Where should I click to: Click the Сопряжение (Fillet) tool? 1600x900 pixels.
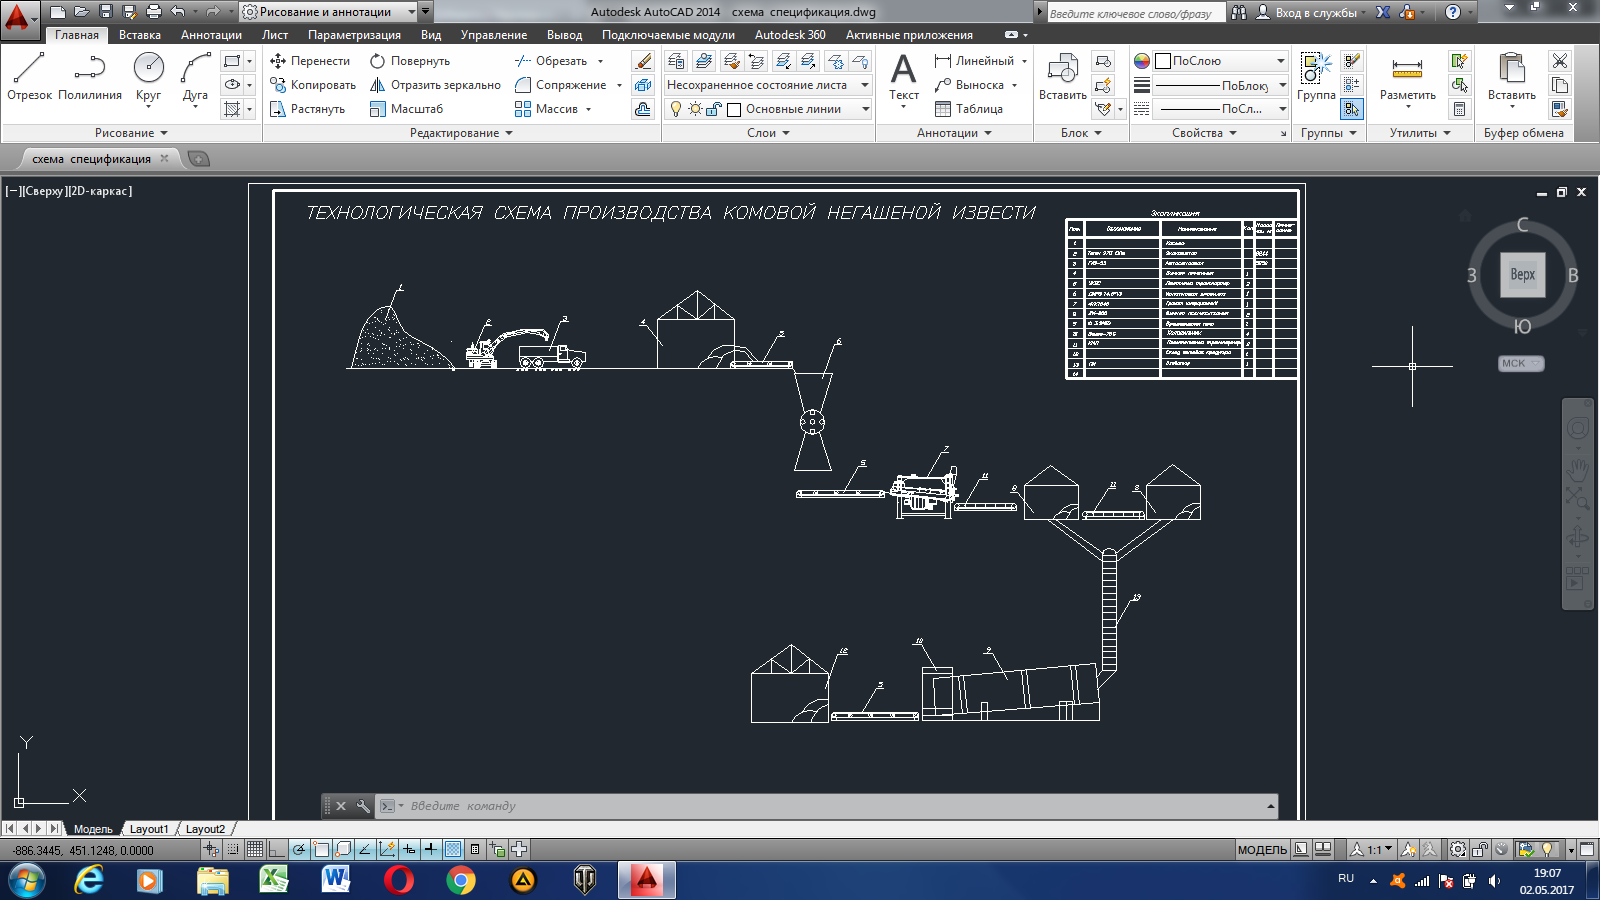[x=561, y=85]
